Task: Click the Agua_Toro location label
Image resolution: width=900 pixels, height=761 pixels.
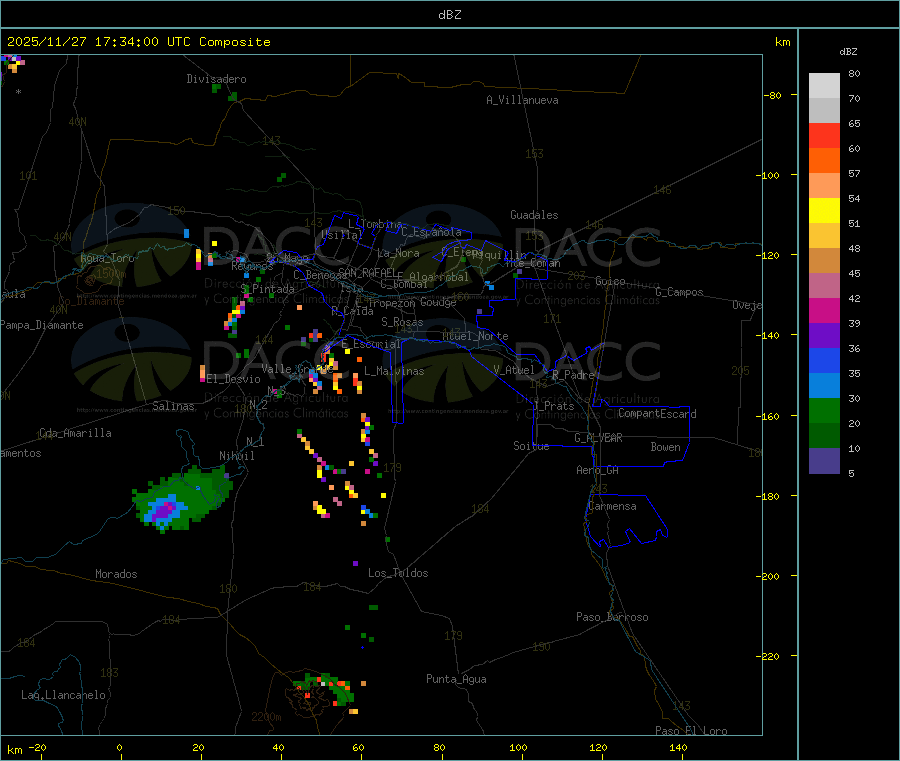Action: point(107,258)
